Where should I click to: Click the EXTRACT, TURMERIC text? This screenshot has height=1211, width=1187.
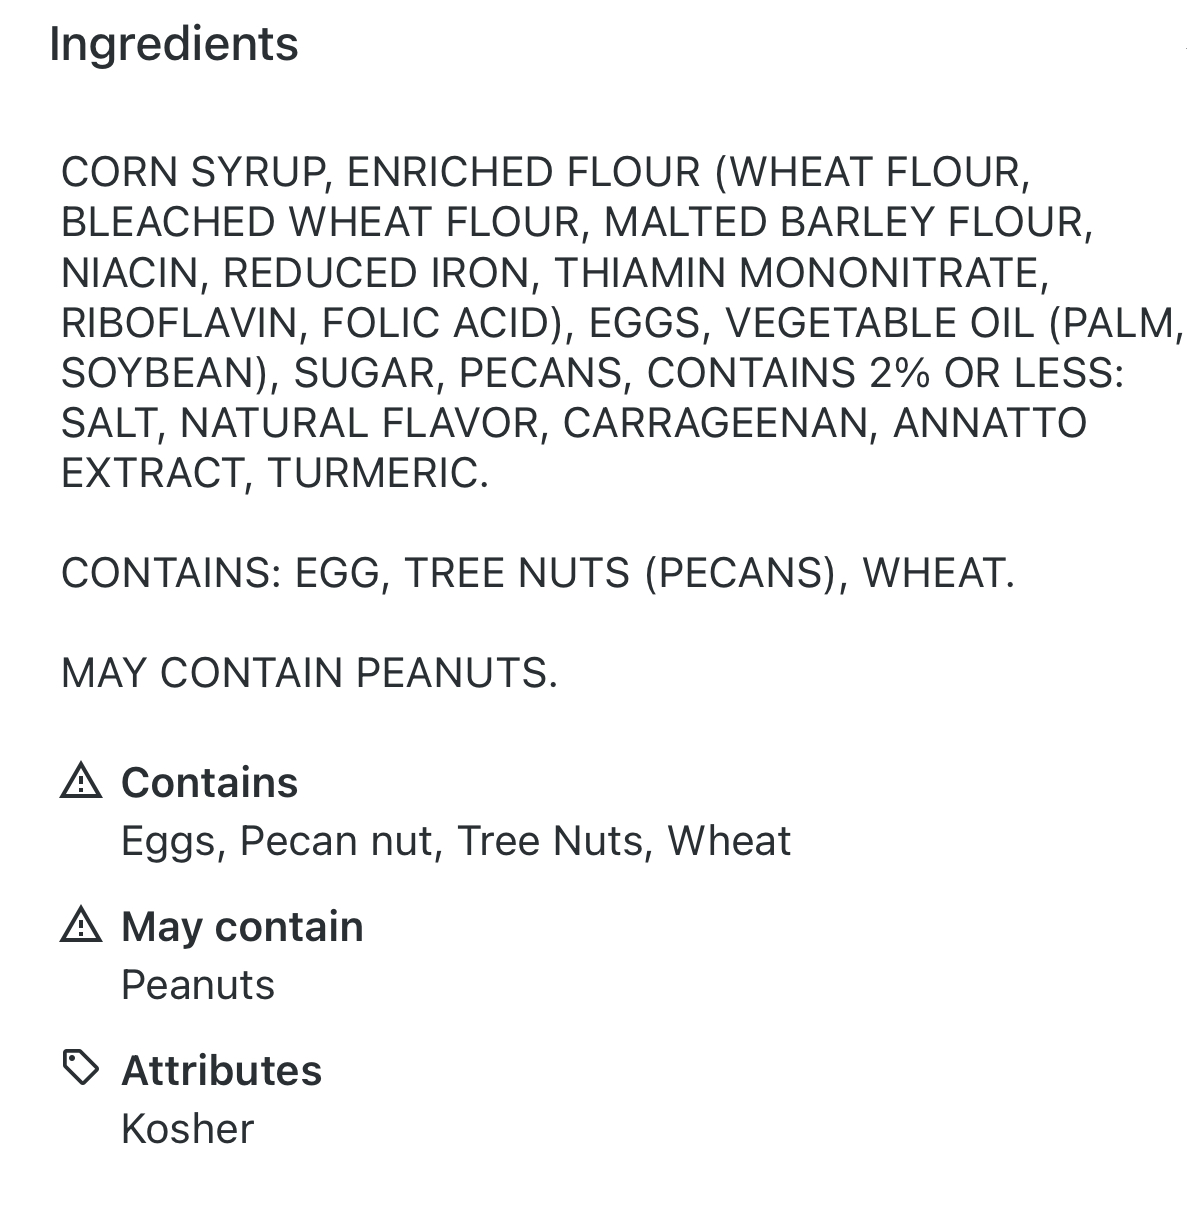pos(275,472)
